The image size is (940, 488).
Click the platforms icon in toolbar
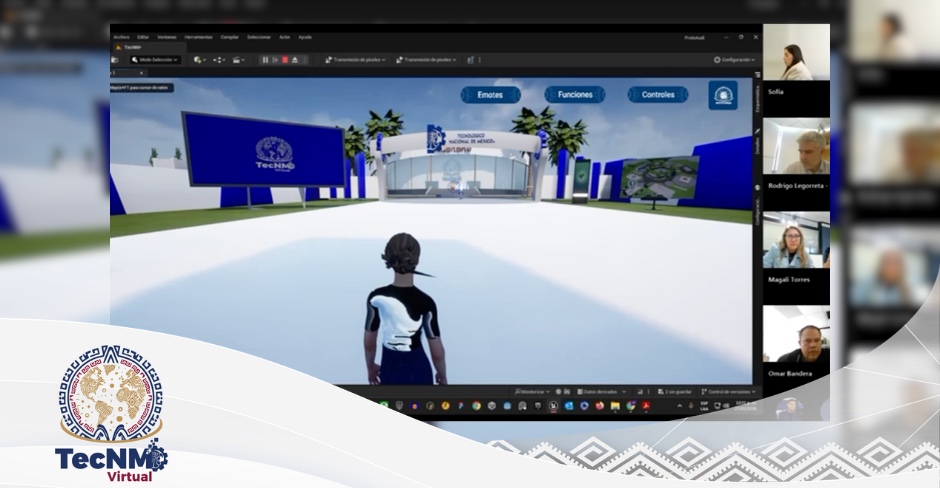tap(471, 60)
